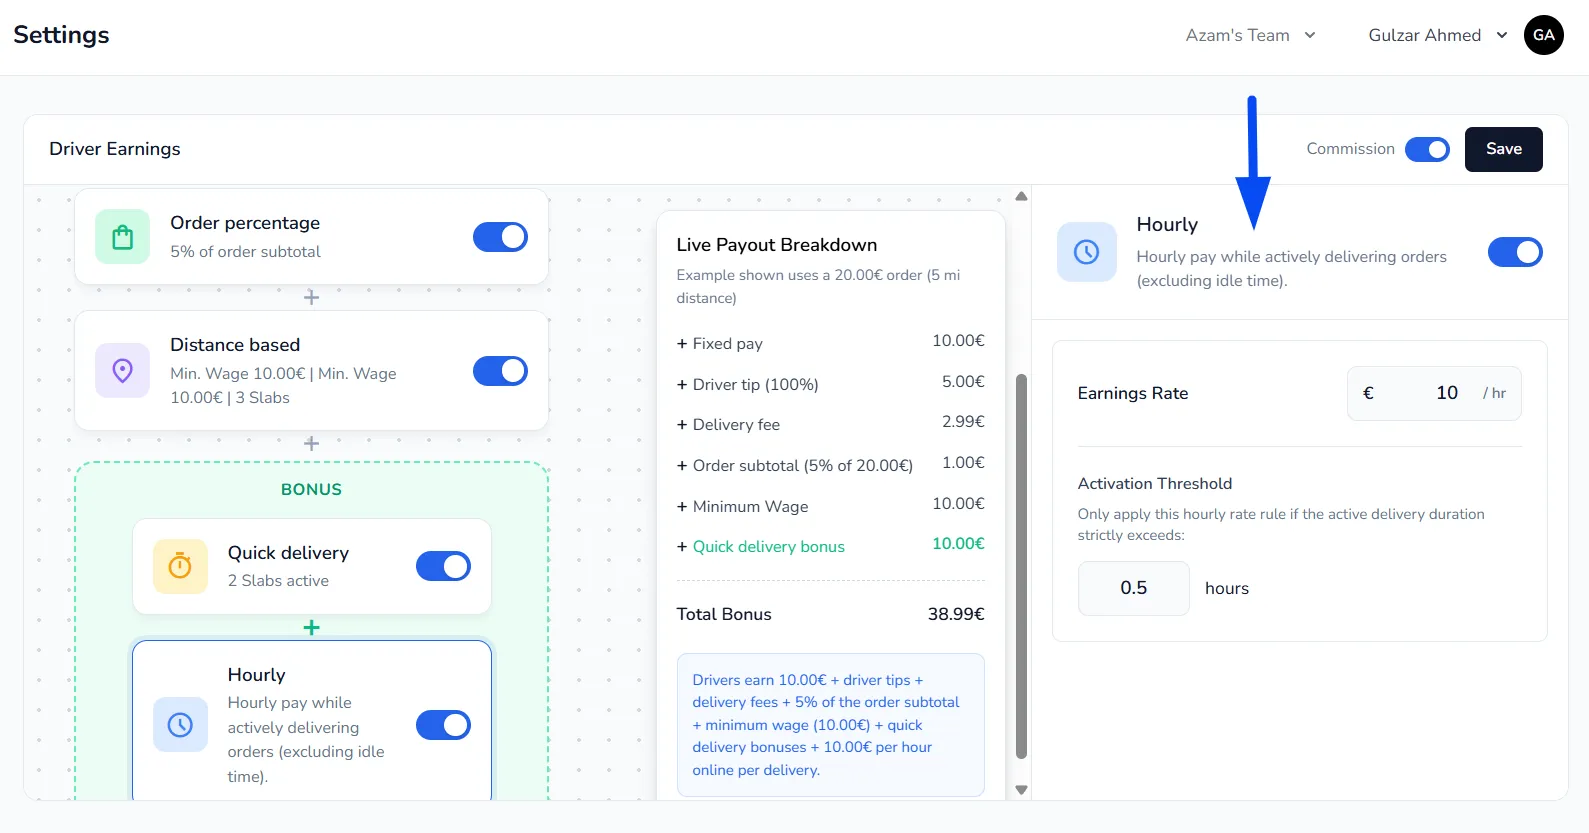The image size is (1589, 833).
Task: Toggle the Commission switch
Action: pos(1427,149)
